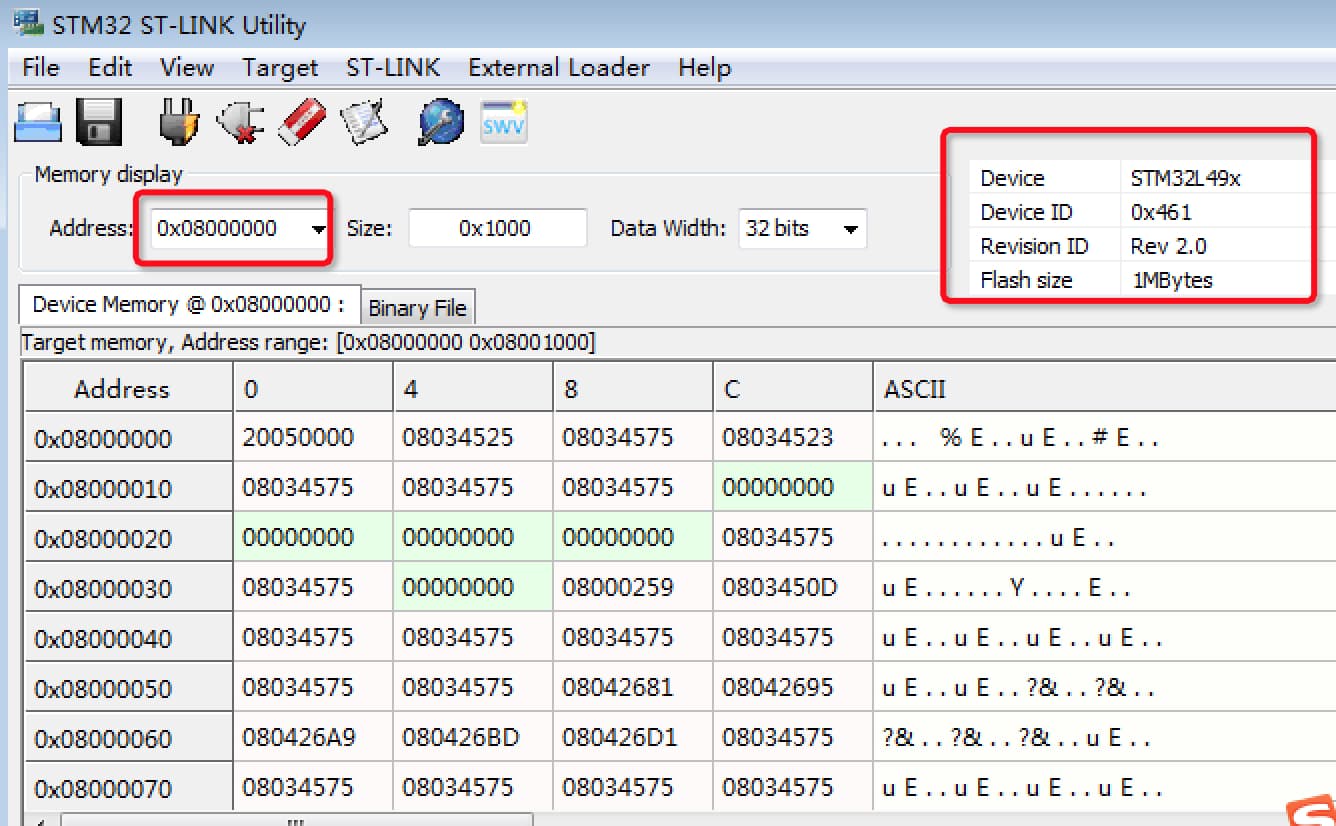Click the Open file toolbar icon
The height and width of the screenshot is (826, 1336).
pos(38,122)
